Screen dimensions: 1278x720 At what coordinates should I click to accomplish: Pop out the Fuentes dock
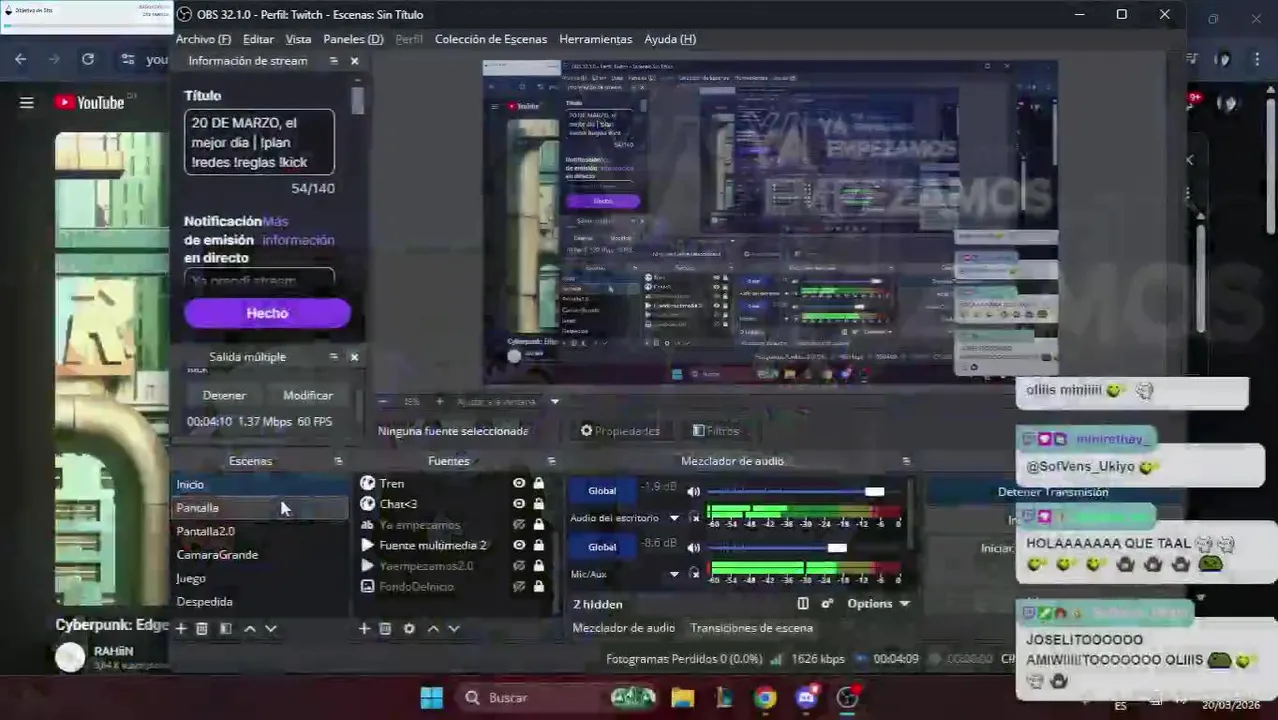tap(551, 461)
